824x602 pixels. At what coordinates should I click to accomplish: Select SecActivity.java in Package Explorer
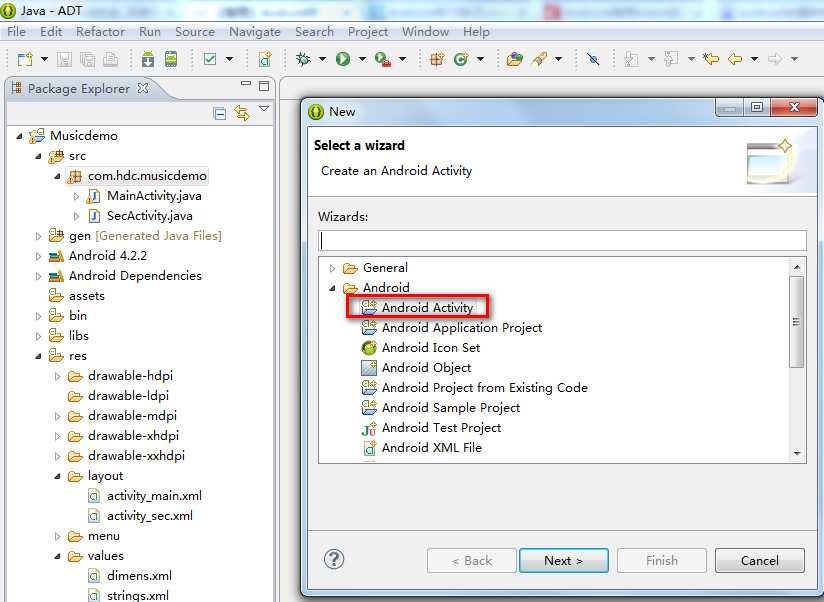(x=140, y=216)
